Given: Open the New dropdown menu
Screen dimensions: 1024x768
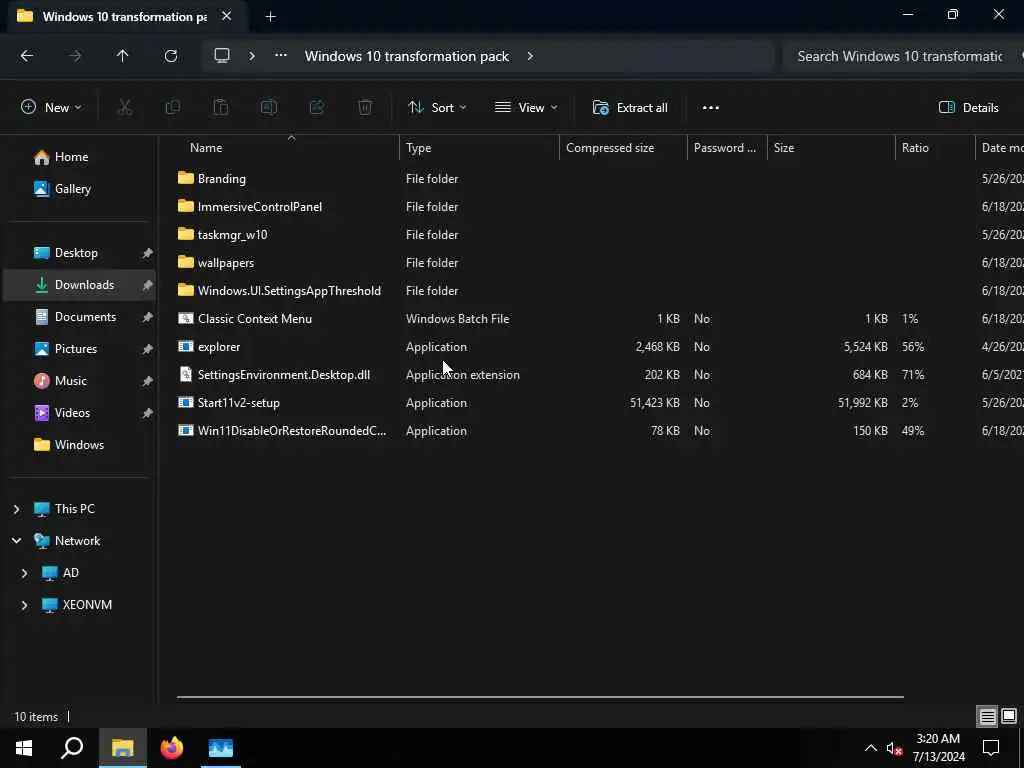Looking at the screenshot, I should coord(51,108).
